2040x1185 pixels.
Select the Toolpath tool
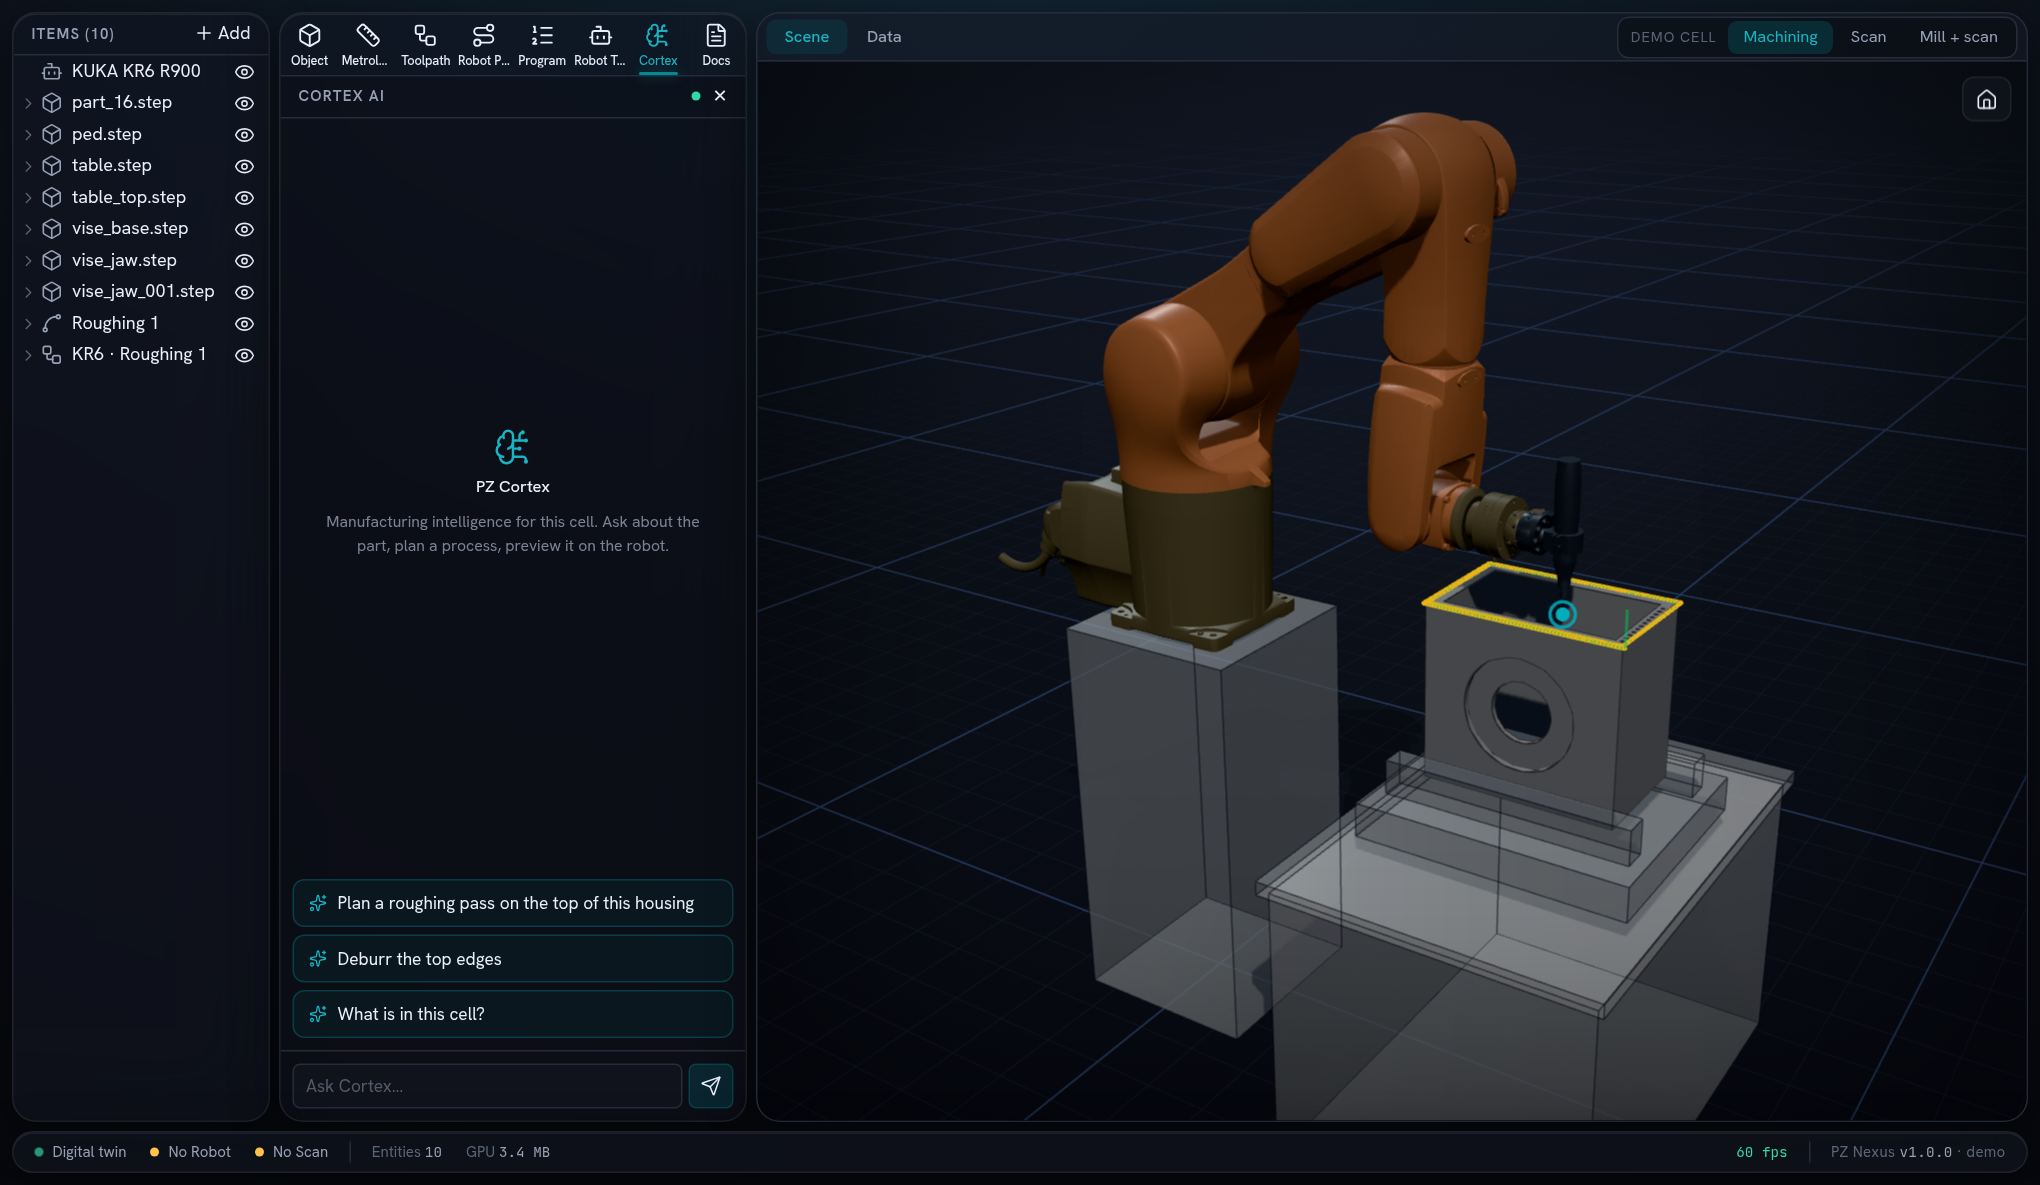click(425, 45)
